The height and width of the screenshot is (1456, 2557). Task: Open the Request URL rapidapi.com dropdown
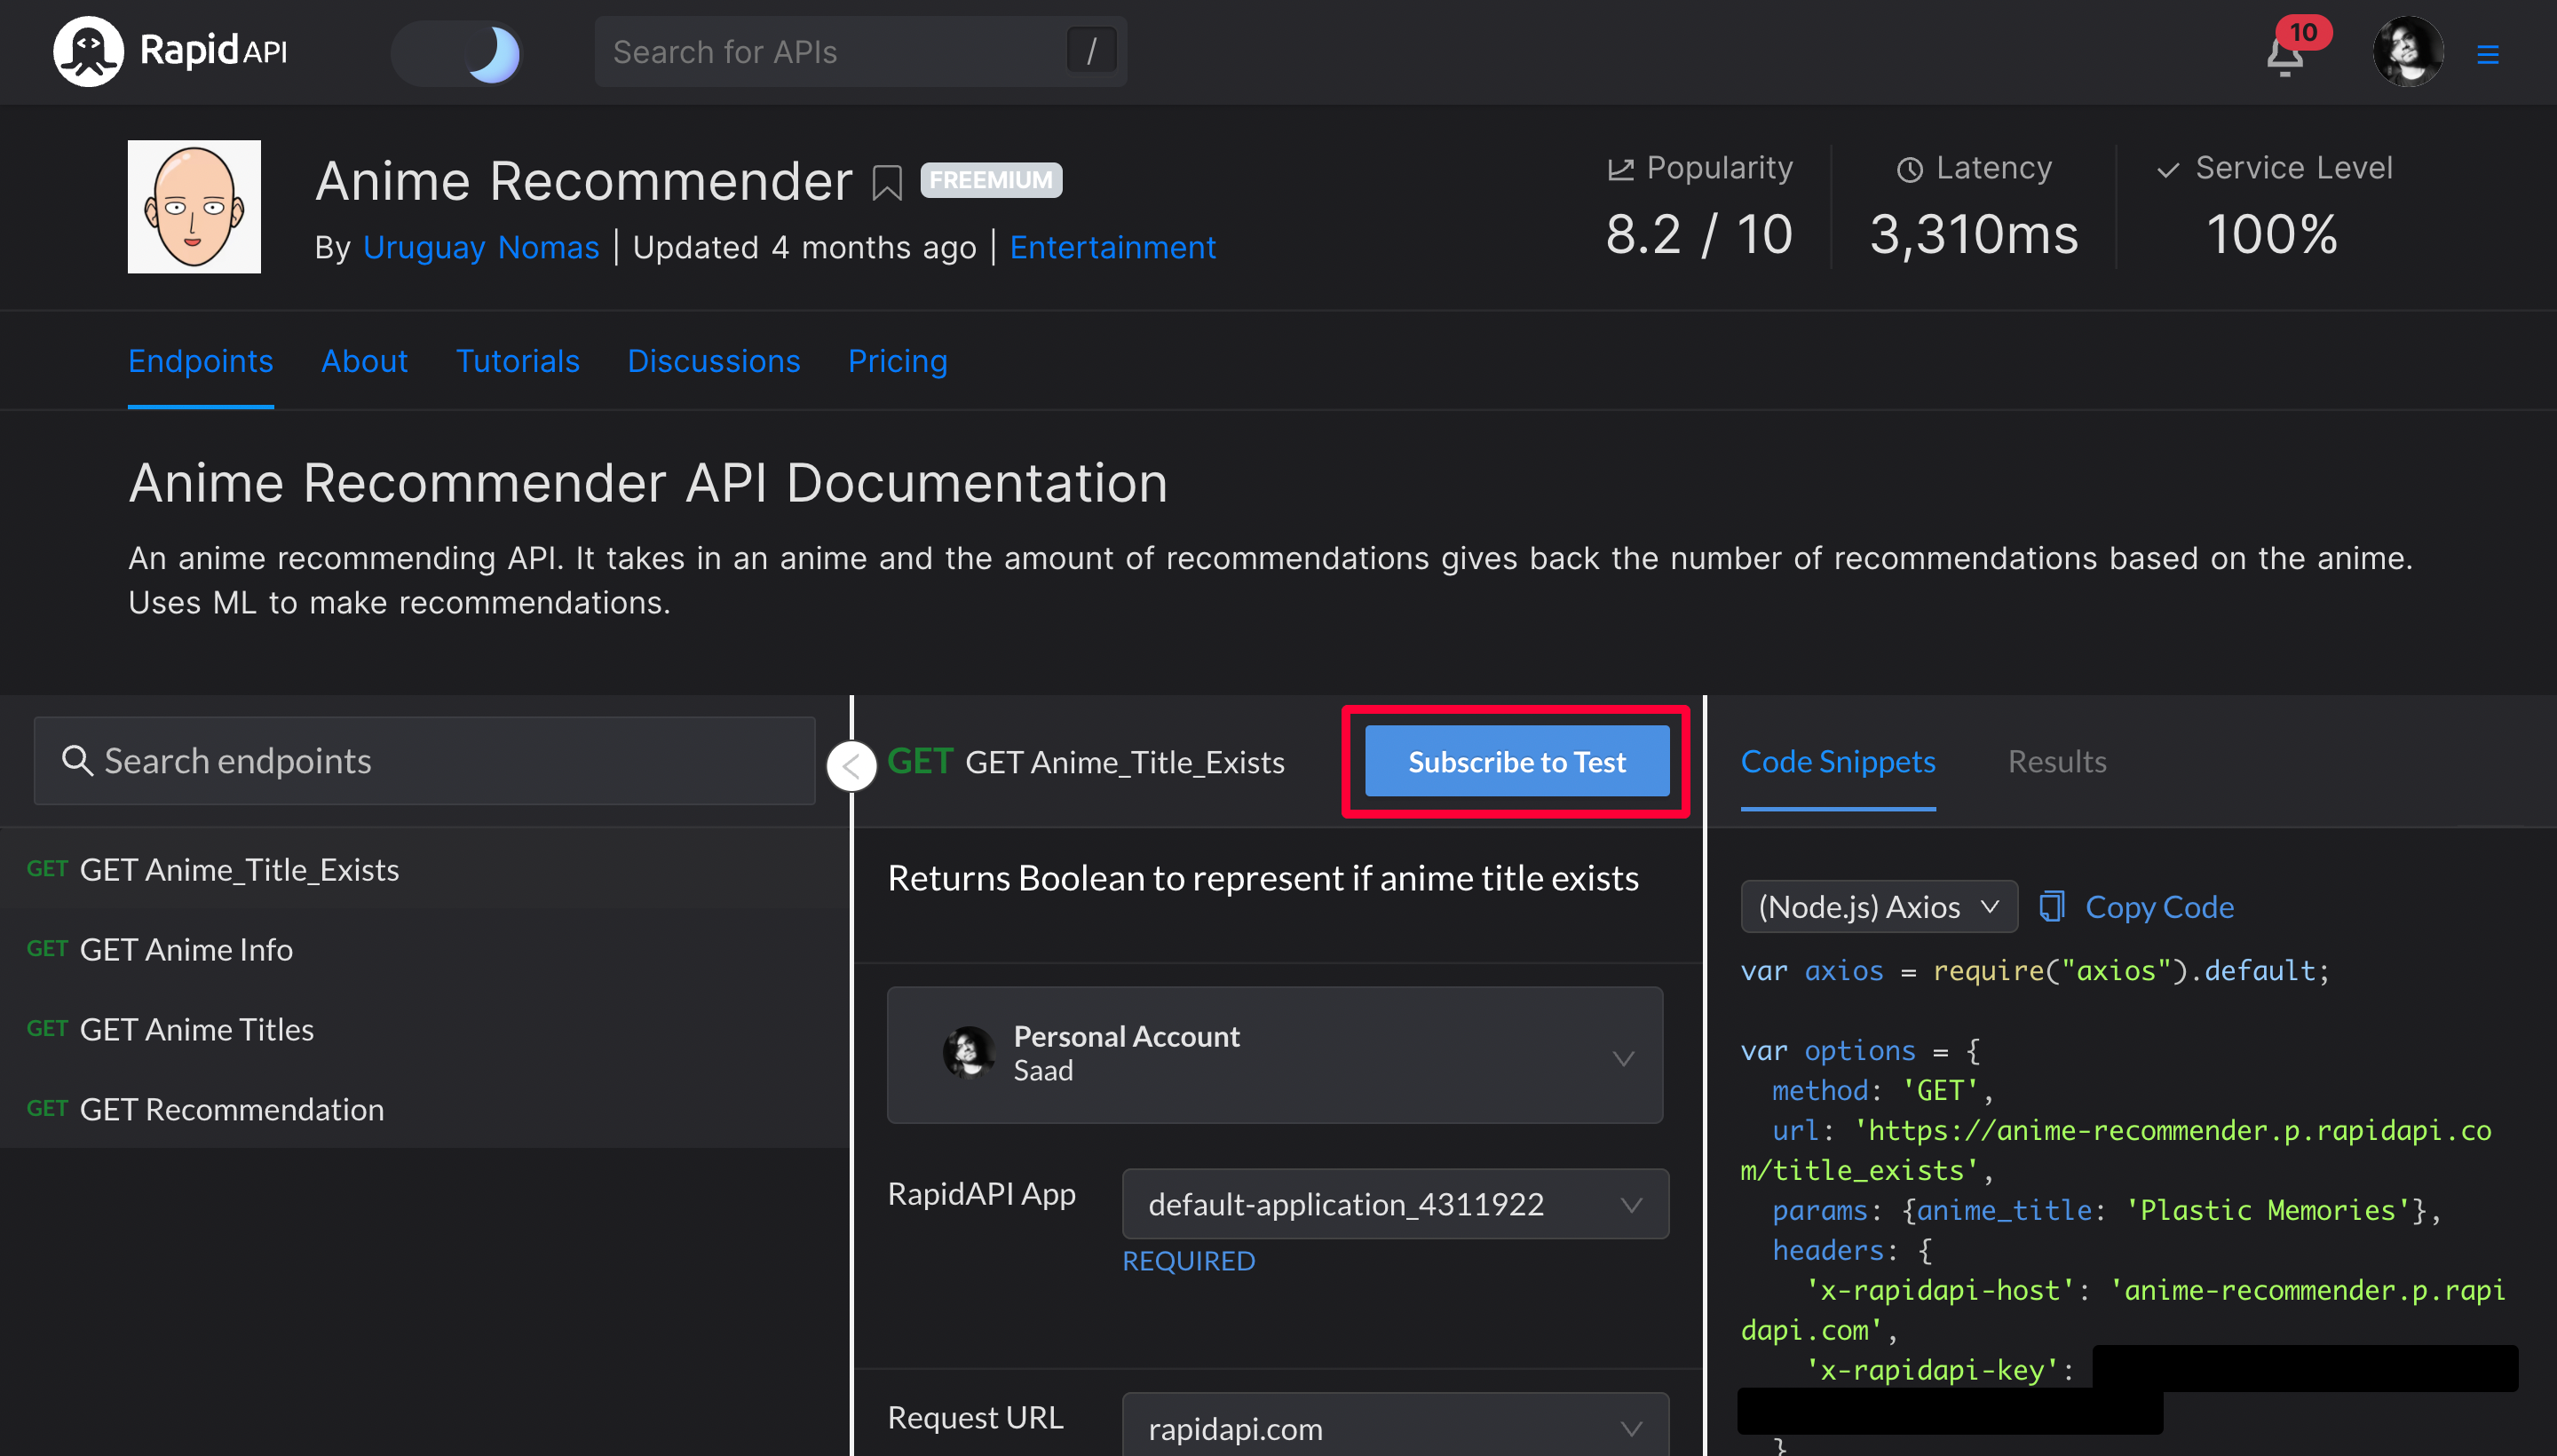[x=1394, y=1427]
